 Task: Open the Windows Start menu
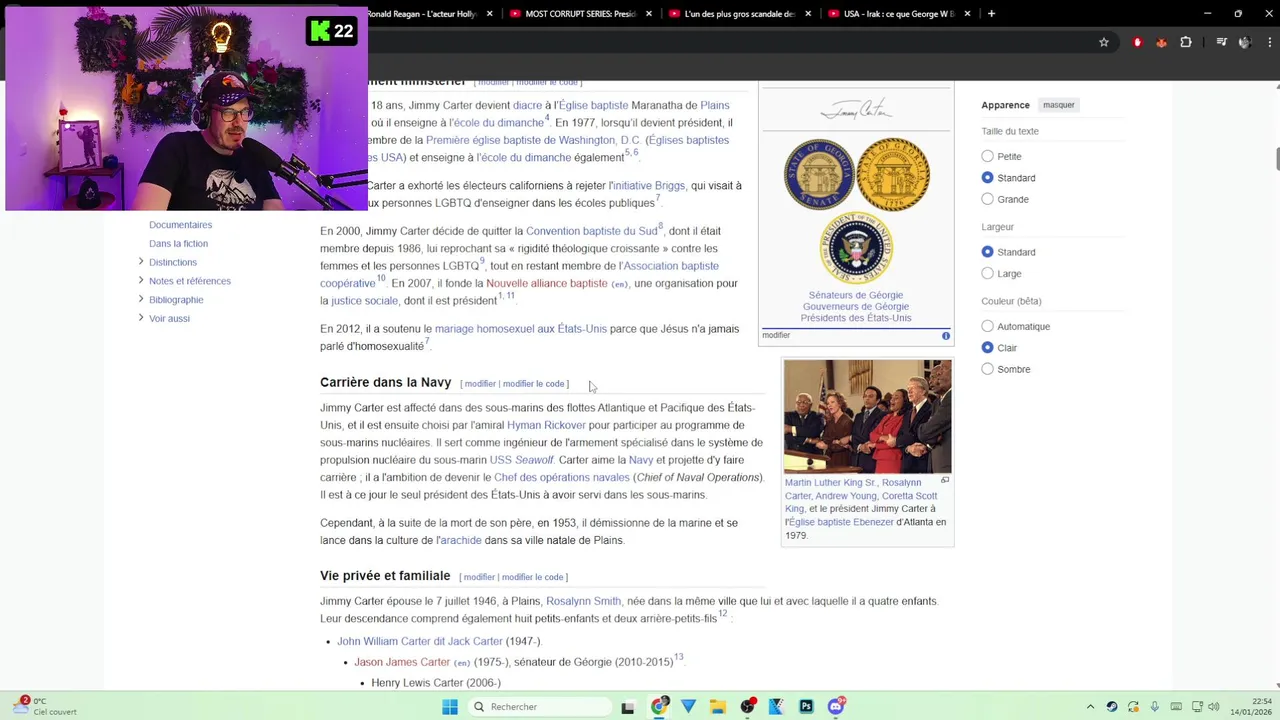(450, 707)
